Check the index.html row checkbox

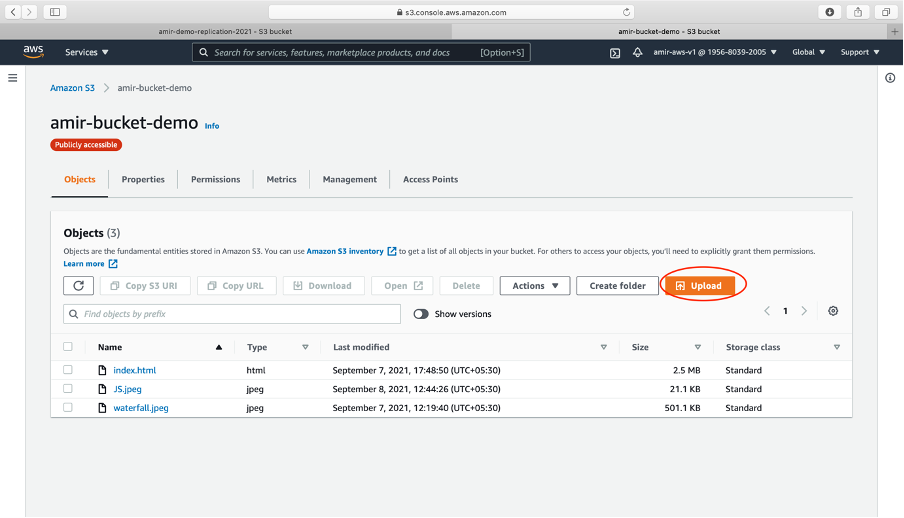68,370
